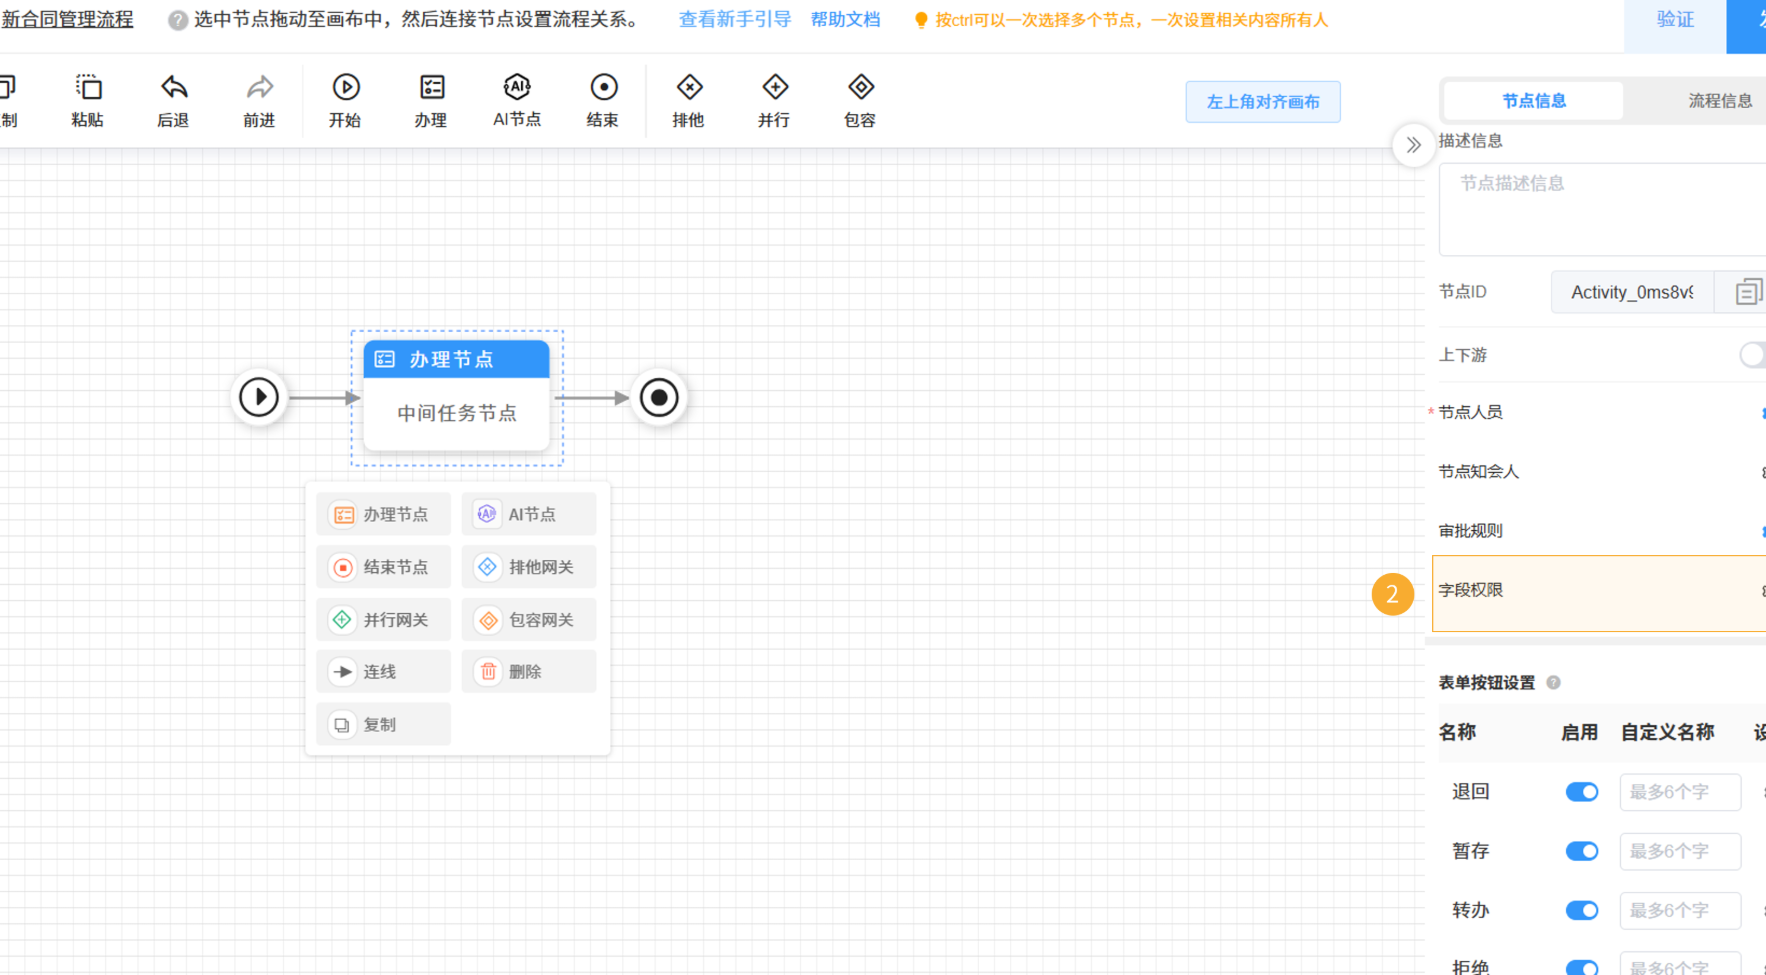Viewport: 1766px width, 975px height.
Task: Click custom name field for 暂存
Action: [1680, 851]
